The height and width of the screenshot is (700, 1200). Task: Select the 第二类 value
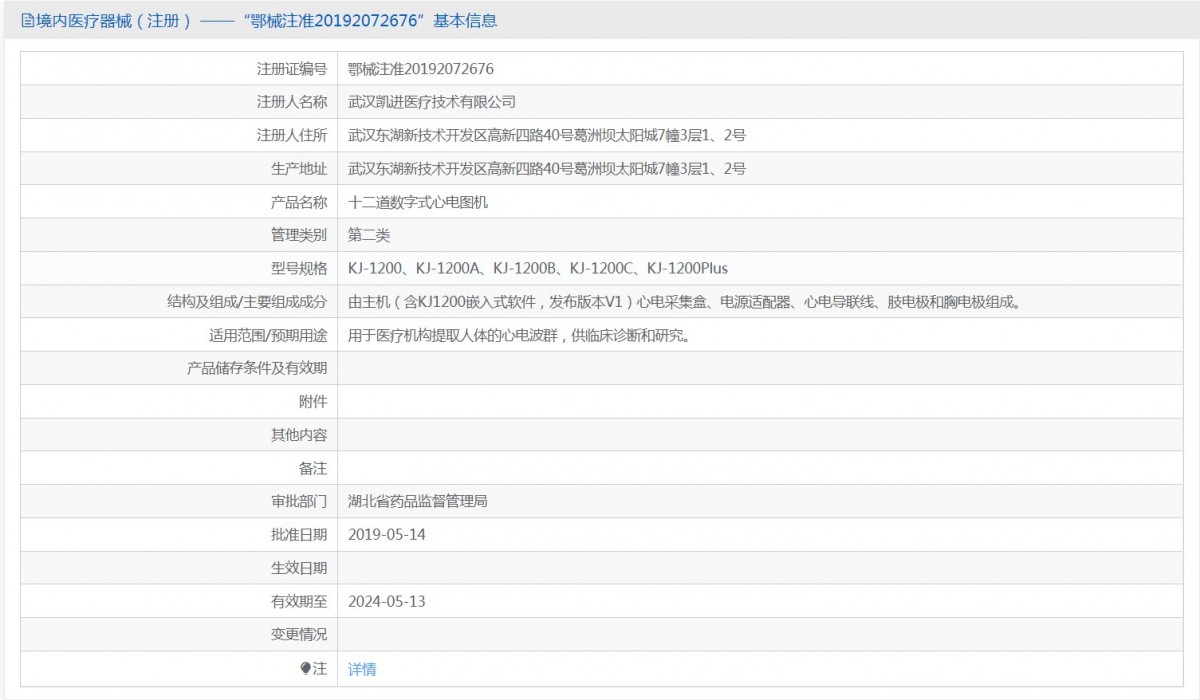click(x=369, y=235)
